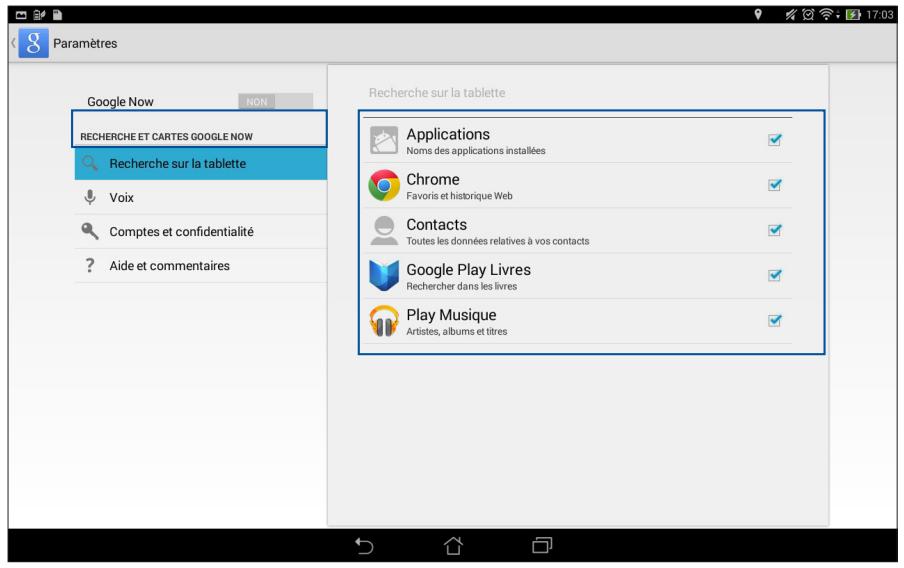Select Recherche sur la tablette menu item
The height and width of the screenshot is (568, 904).
pyautogui.click(x=201, y=164)
